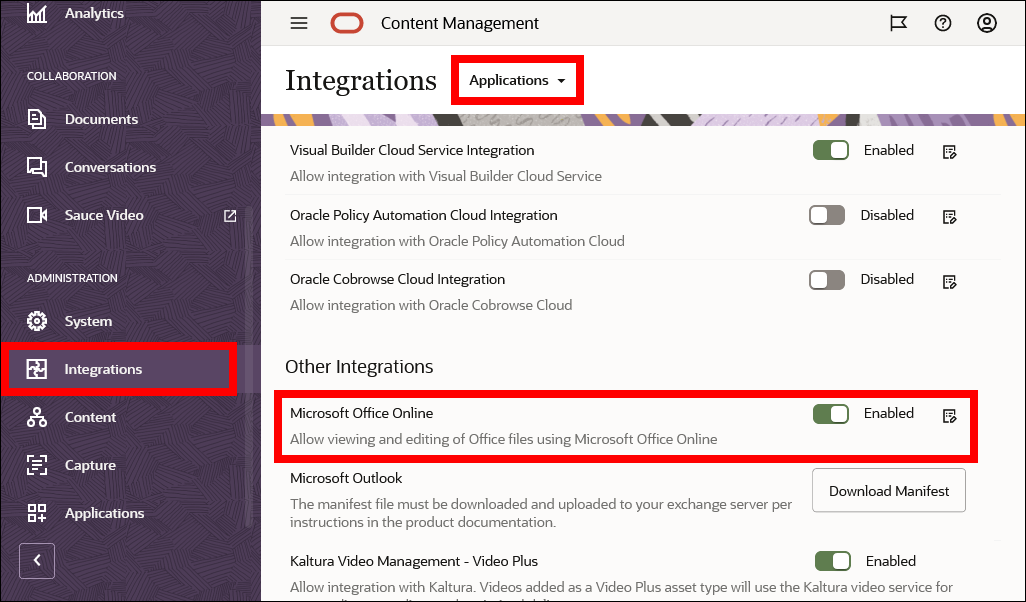Open Content administration page
1026x602 pixels.
pos(90,417)
